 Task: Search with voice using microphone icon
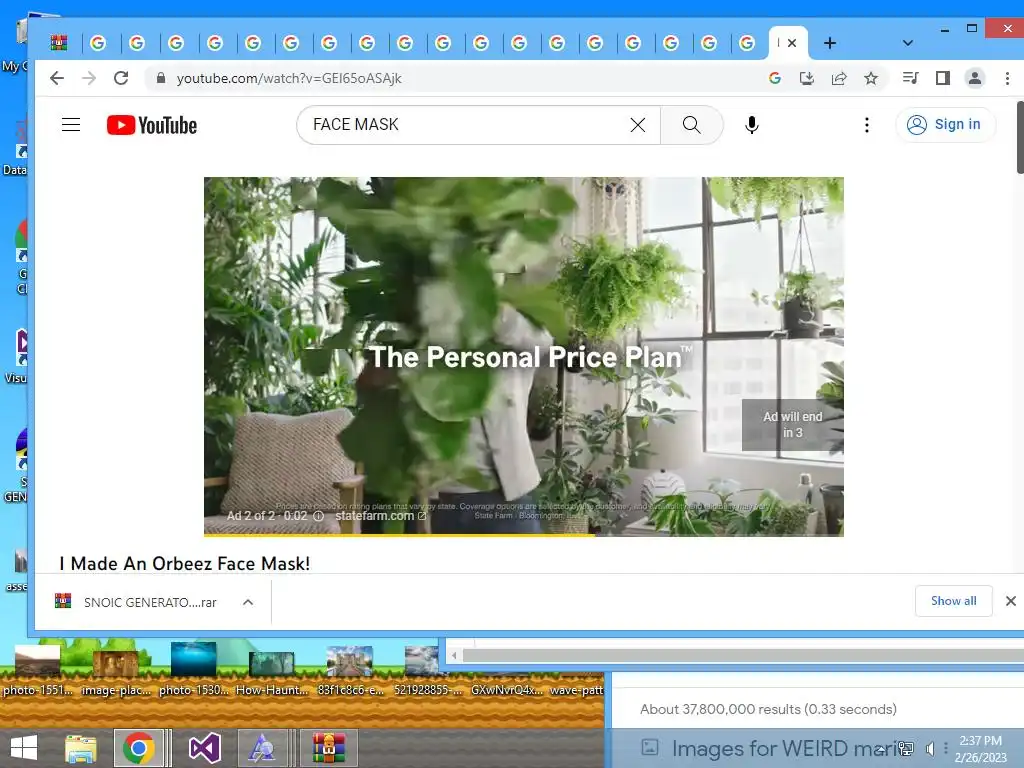(752, 125)
